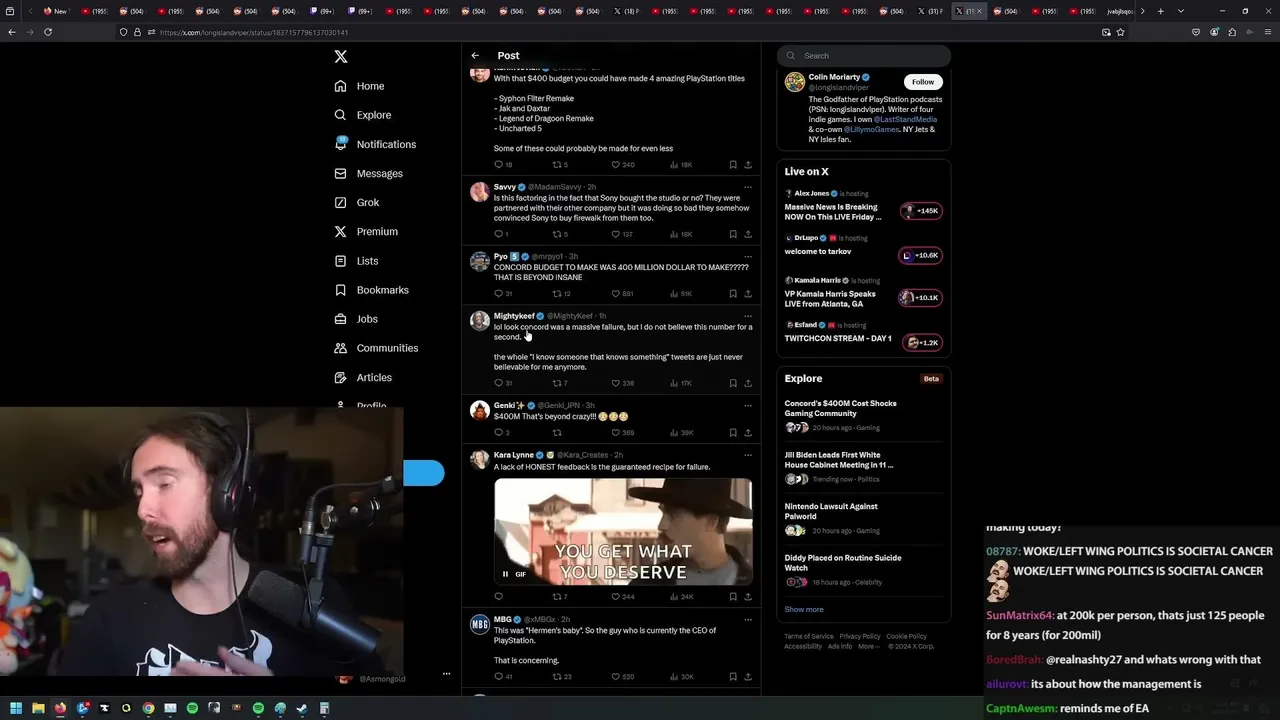Open Messages in the sidebar
1280x720 pixels.
pyautogui.click(x=368, y=173)
